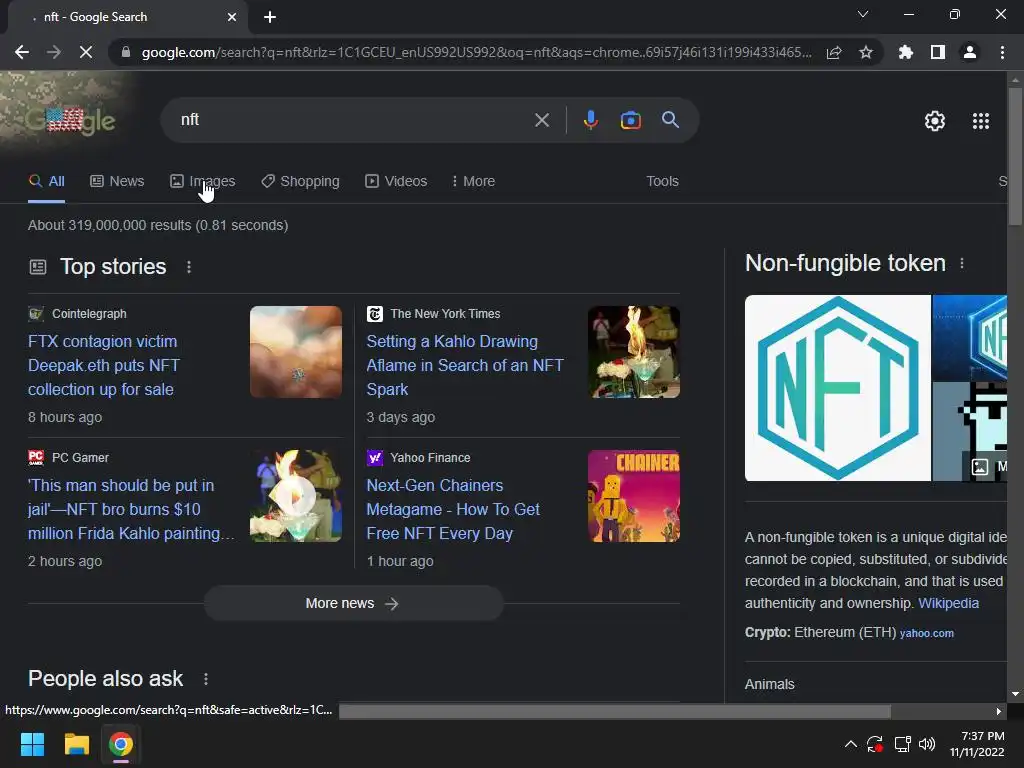Click the Cointelegraph story thumbnail
Viewport: 1024px width, 768px height.
(296, 352)
